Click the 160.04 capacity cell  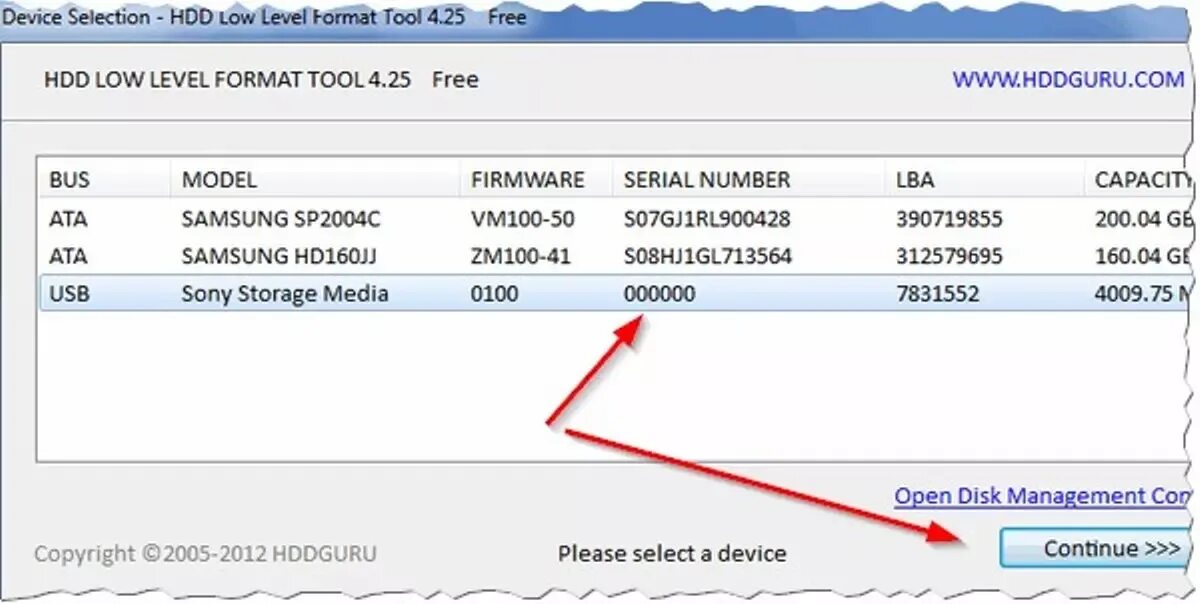click(x=1142, y=256)
